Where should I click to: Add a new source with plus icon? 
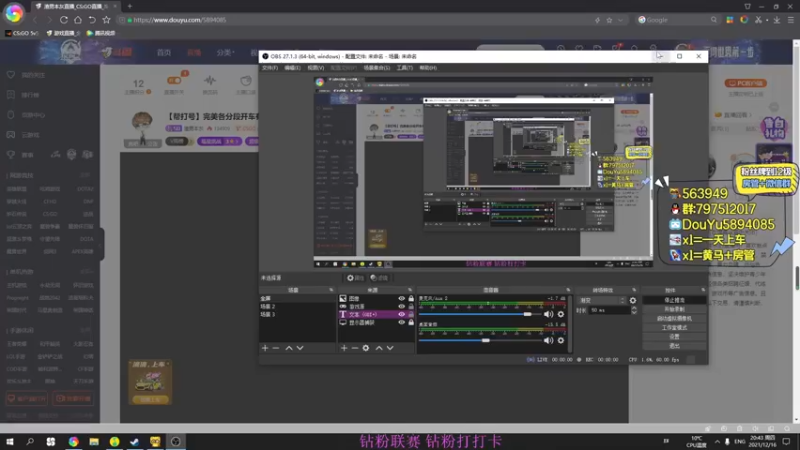tap(344, 348)
